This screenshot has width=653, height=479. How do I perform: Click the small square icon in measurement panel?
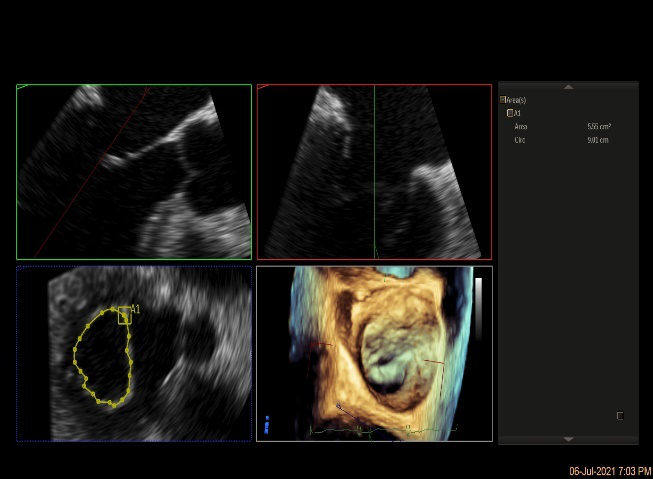pos(620,415)
